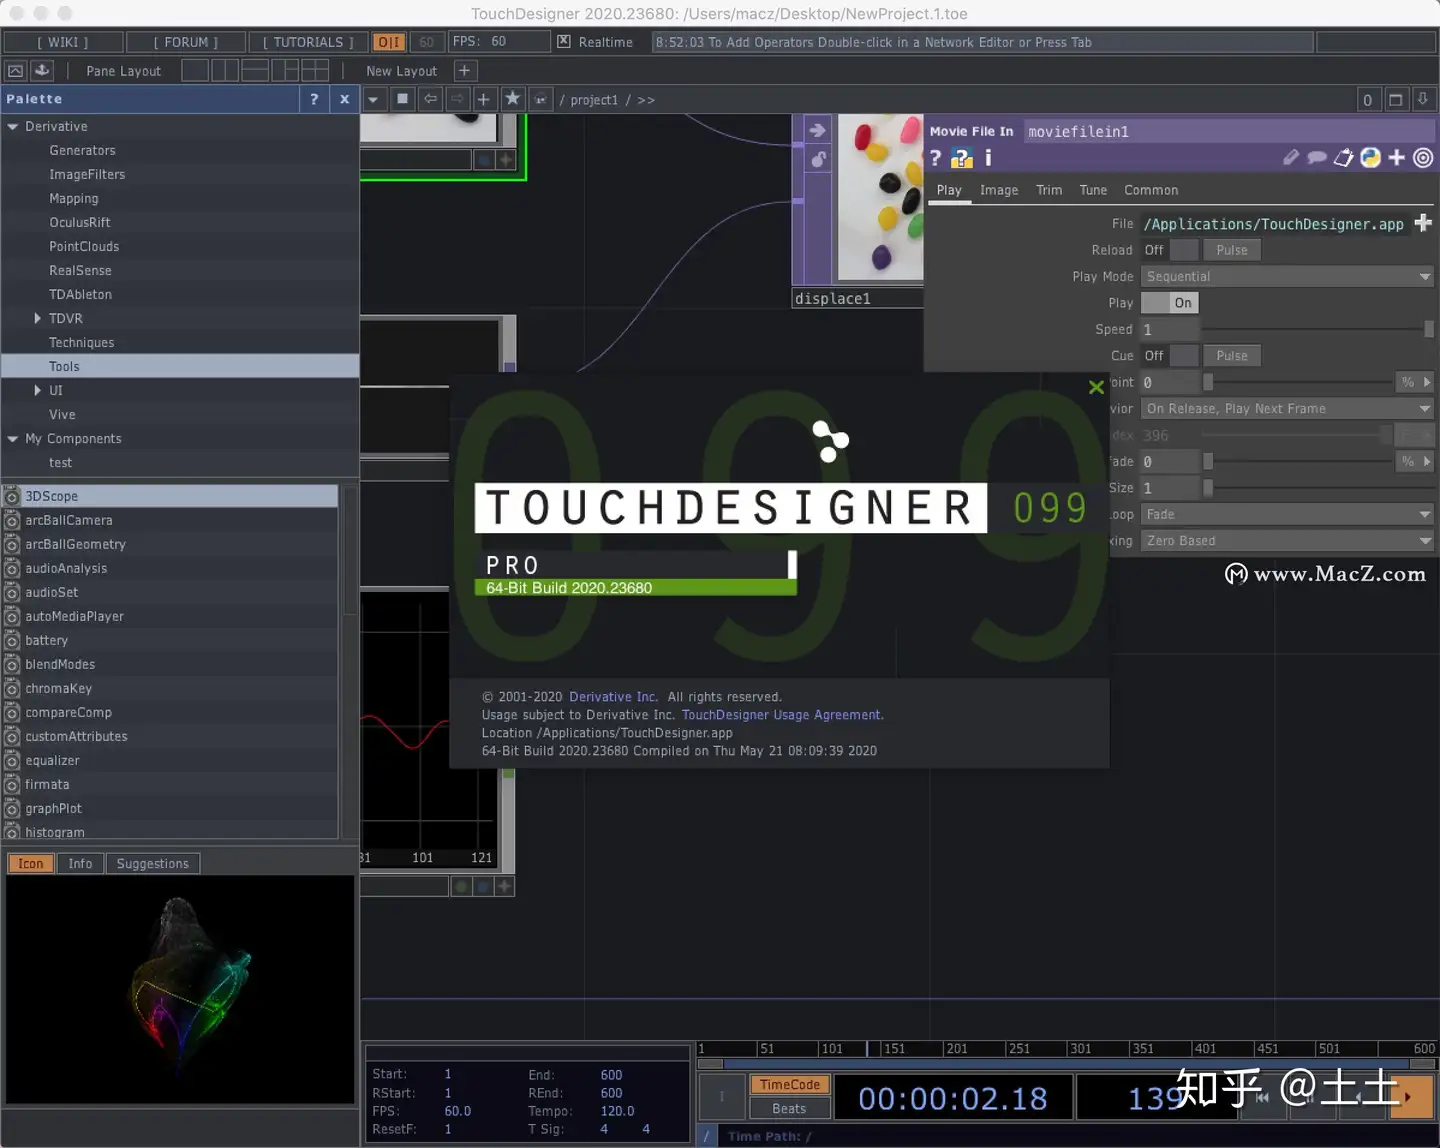Click the pencil edit icon in parameters
The image size is (1440, 1148).
point(1291,157)
